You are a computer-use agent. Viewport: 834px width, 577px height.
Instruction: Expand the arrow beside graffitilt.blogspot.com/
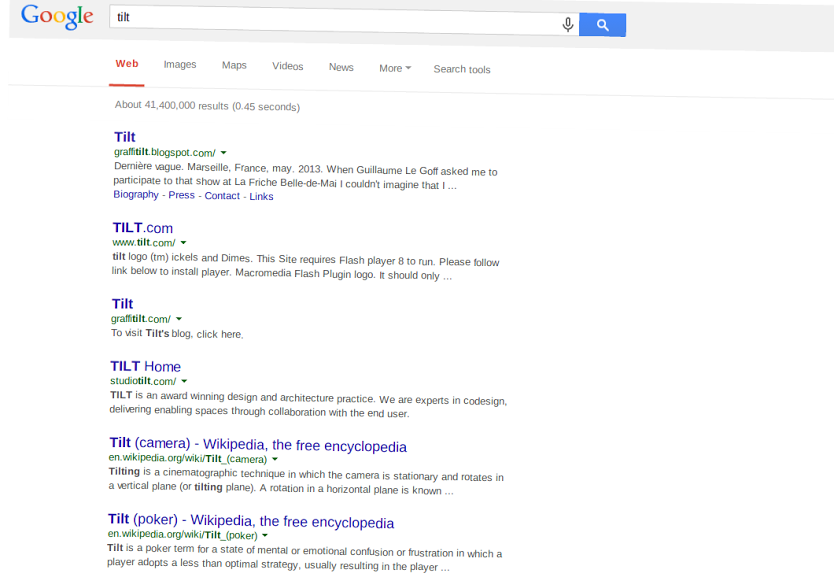click(224, 153)
